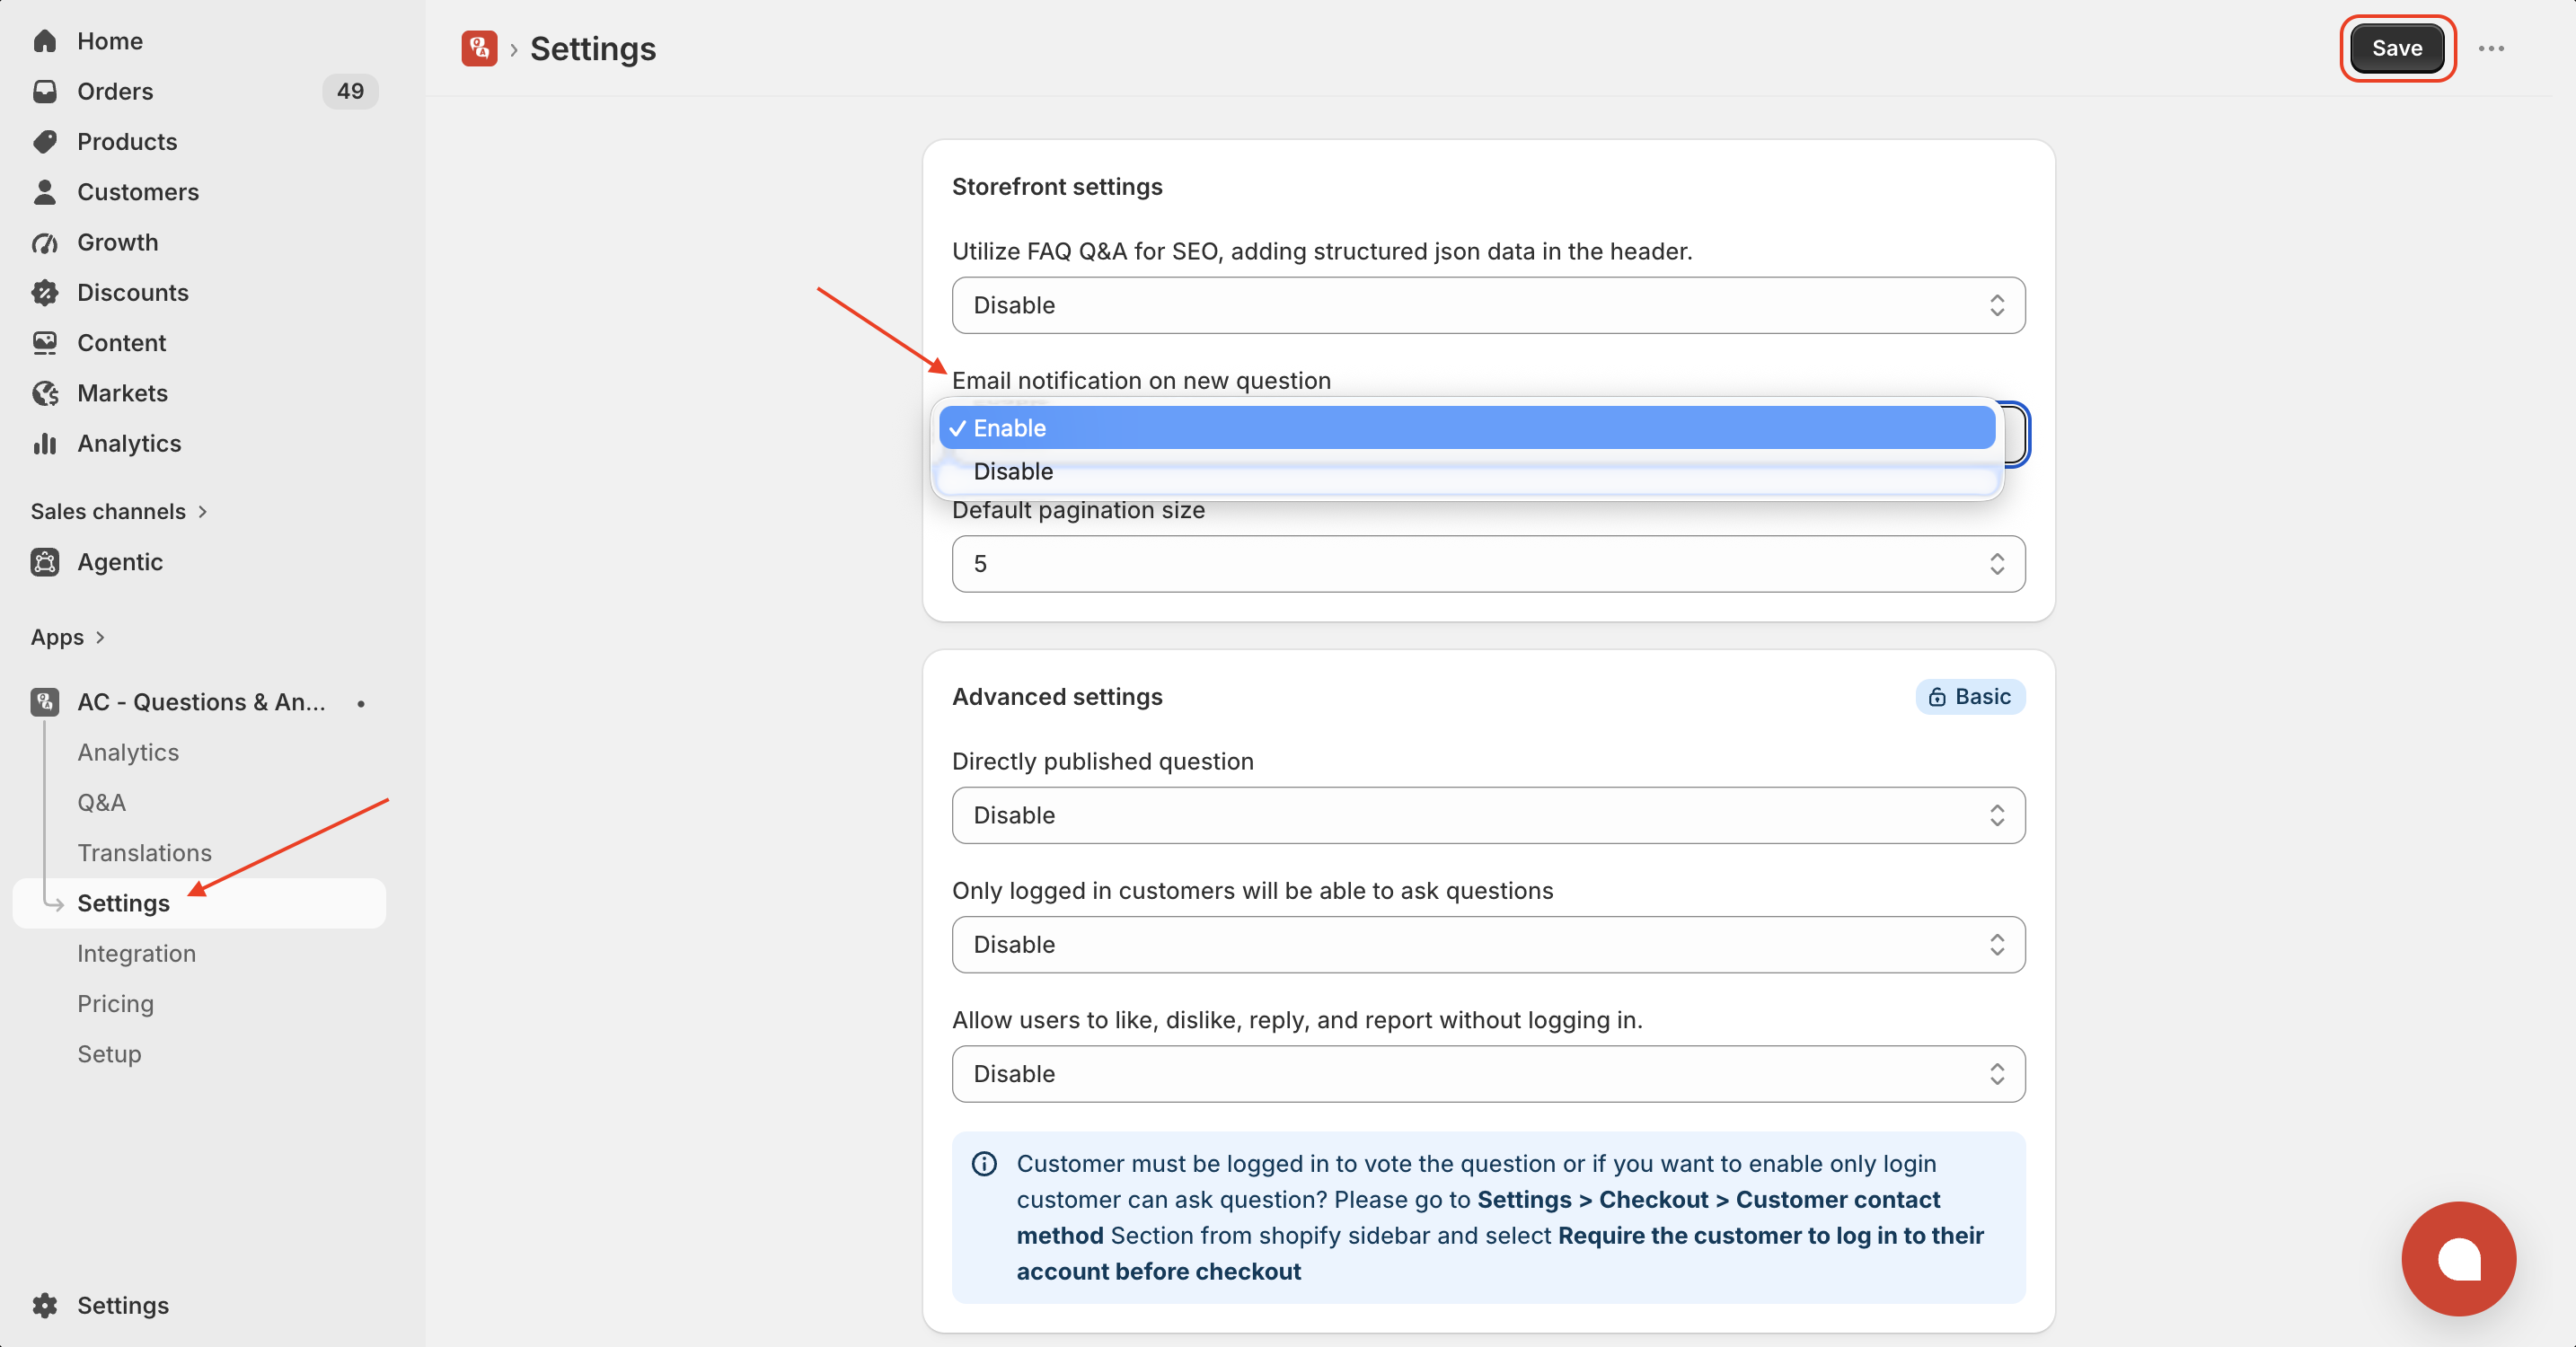This screenshot has width=2576, height=1347.
Task: Open the Only logged in customers dropdown
Action: coord(1488,944)
